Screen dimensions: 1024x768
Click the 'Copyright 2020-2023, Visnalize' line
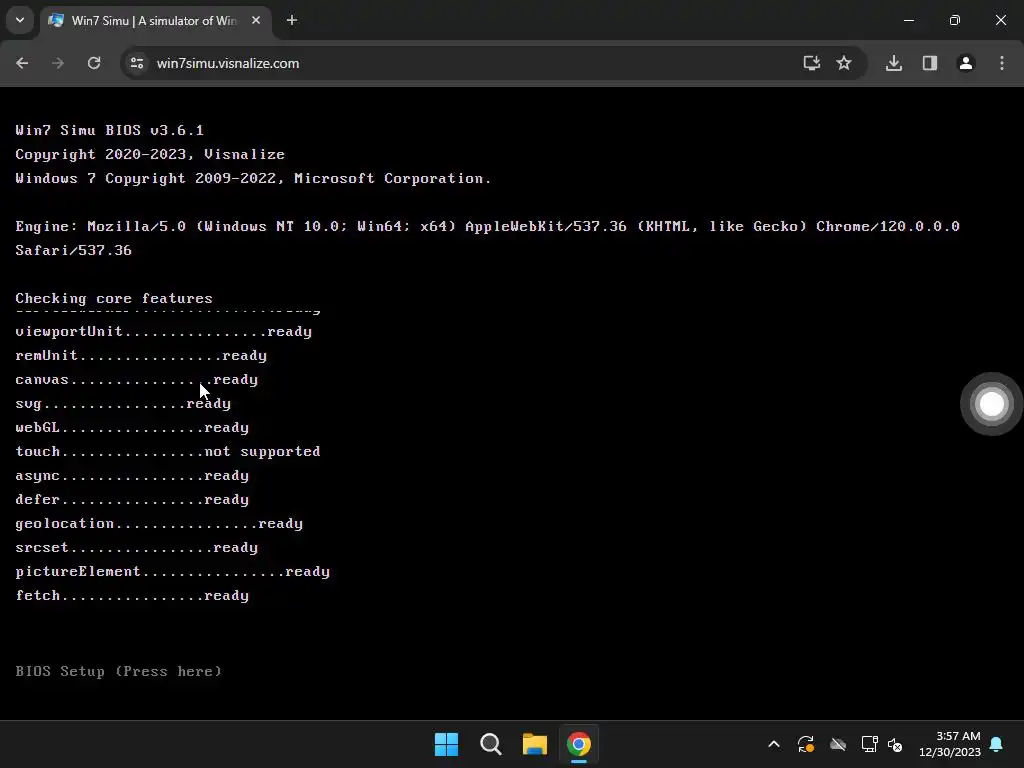click(150, 154)
